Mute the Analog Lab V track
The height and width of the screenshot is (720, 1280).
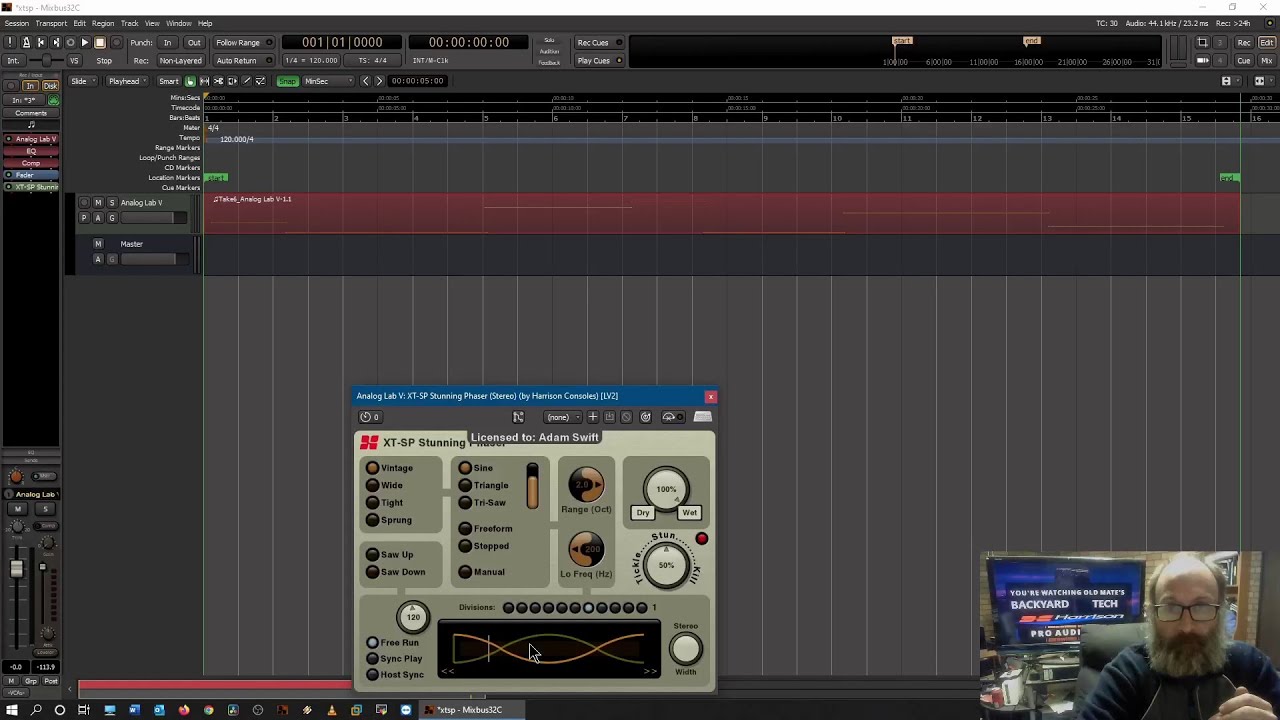tap(98, 203)
